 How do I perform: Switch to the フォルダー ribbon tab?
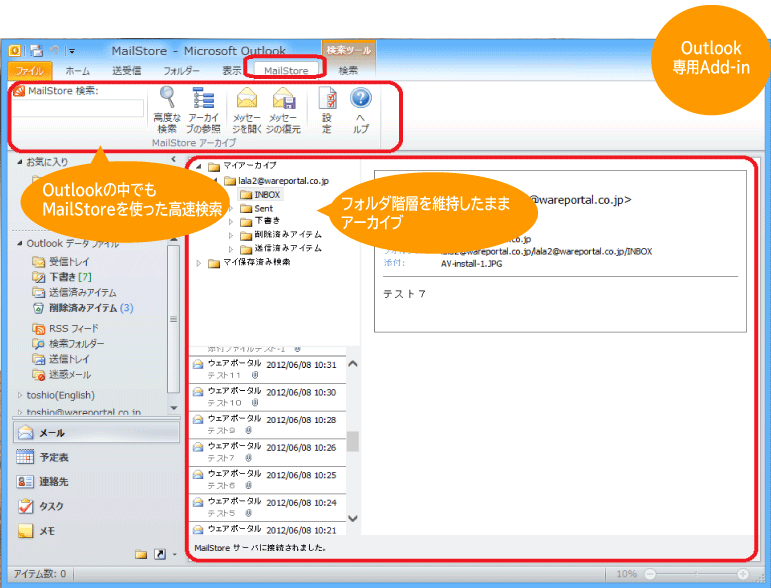click(181, 71)
